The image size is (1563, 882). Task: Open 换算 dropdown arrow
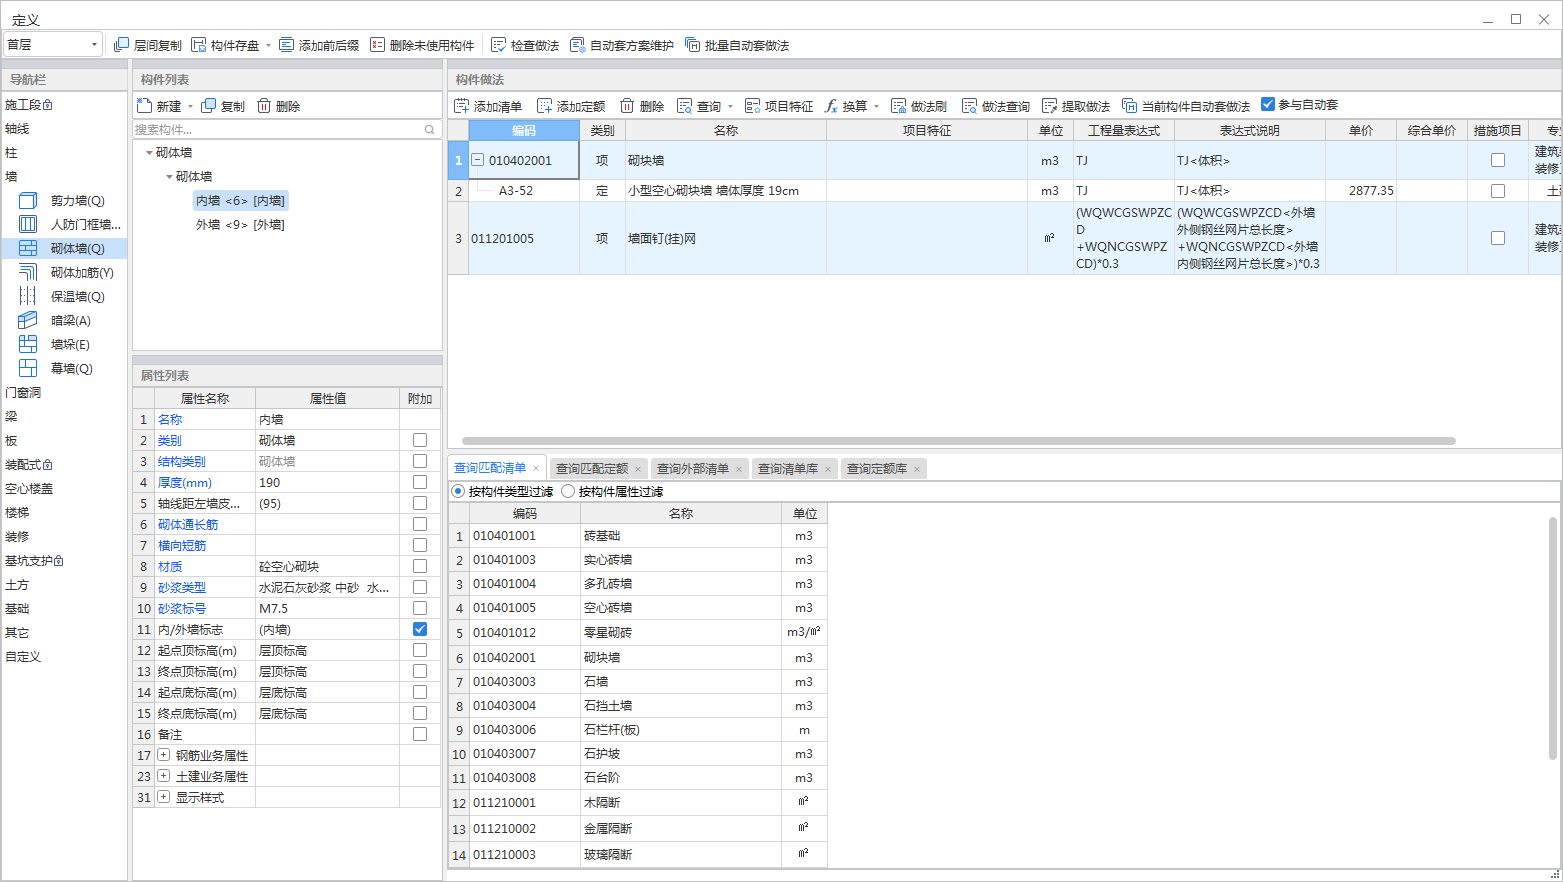pos(876,107)
